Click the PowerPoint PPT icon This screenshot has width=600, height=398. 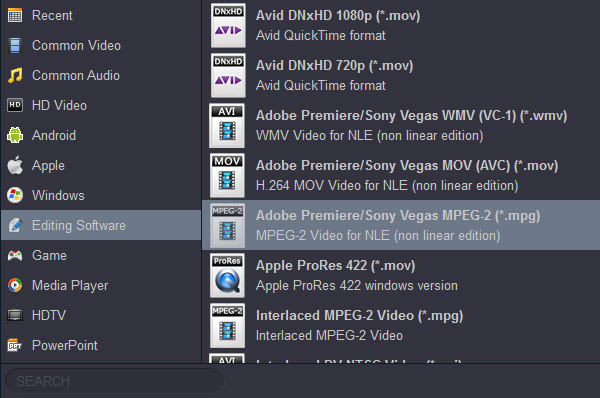coord(15,345)
